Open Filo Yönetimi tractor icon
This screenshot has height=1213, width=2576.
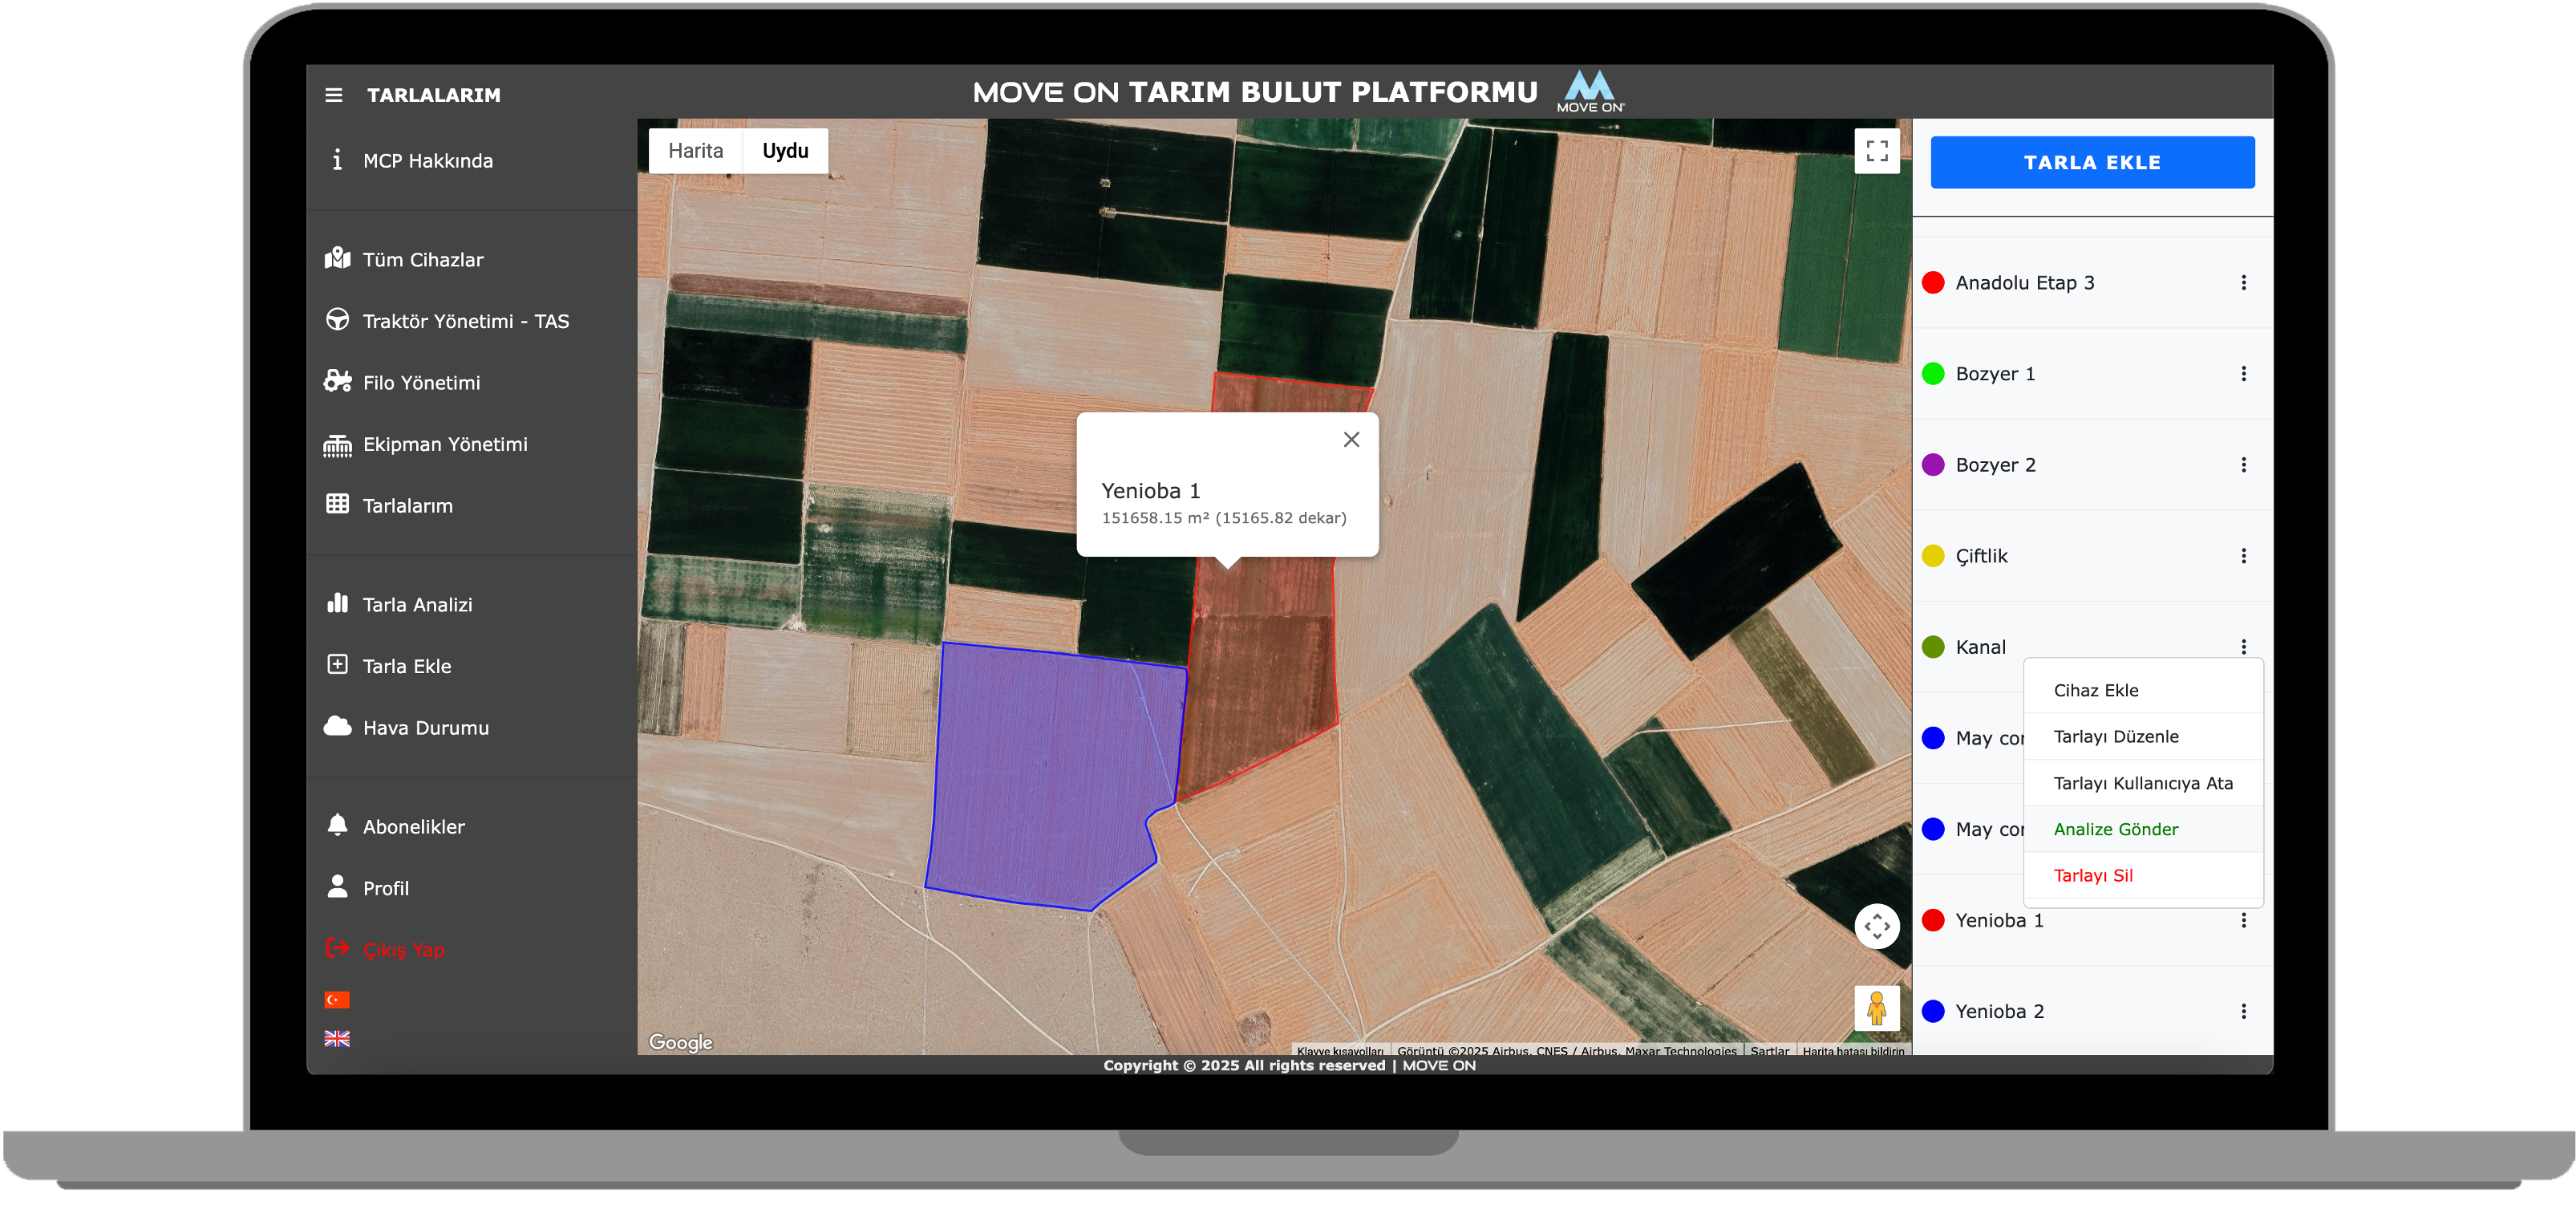pos(337,382)
